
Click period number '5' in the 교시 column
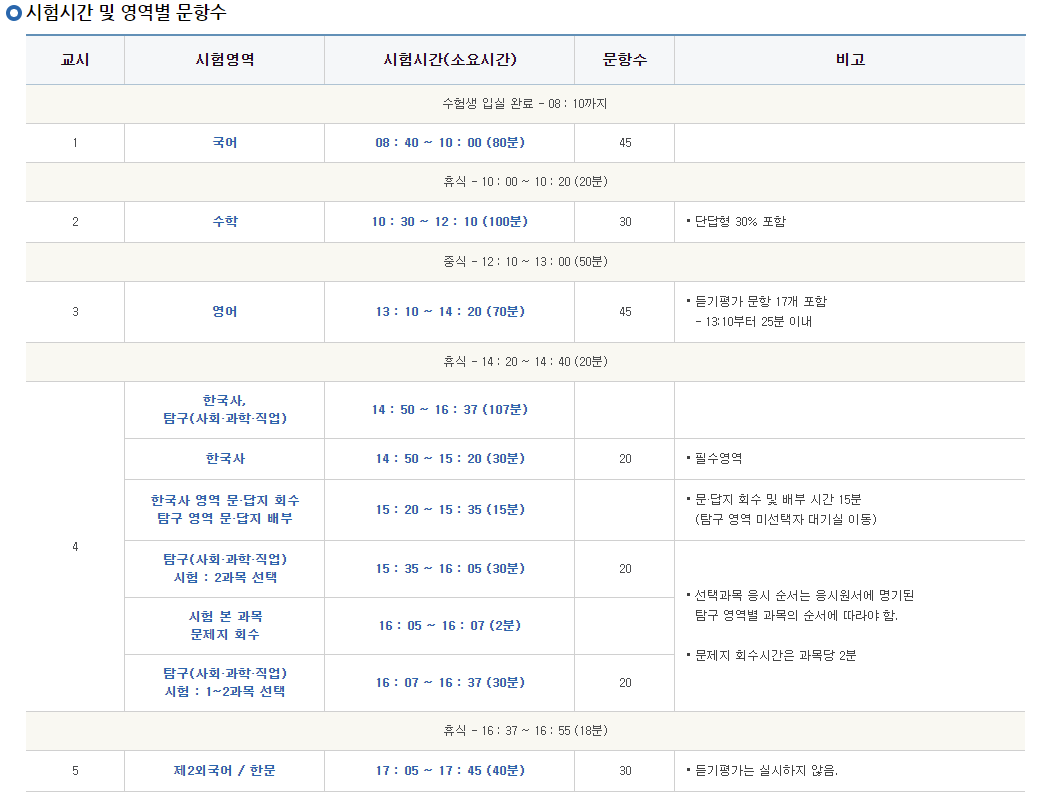(x=75, y=771)
